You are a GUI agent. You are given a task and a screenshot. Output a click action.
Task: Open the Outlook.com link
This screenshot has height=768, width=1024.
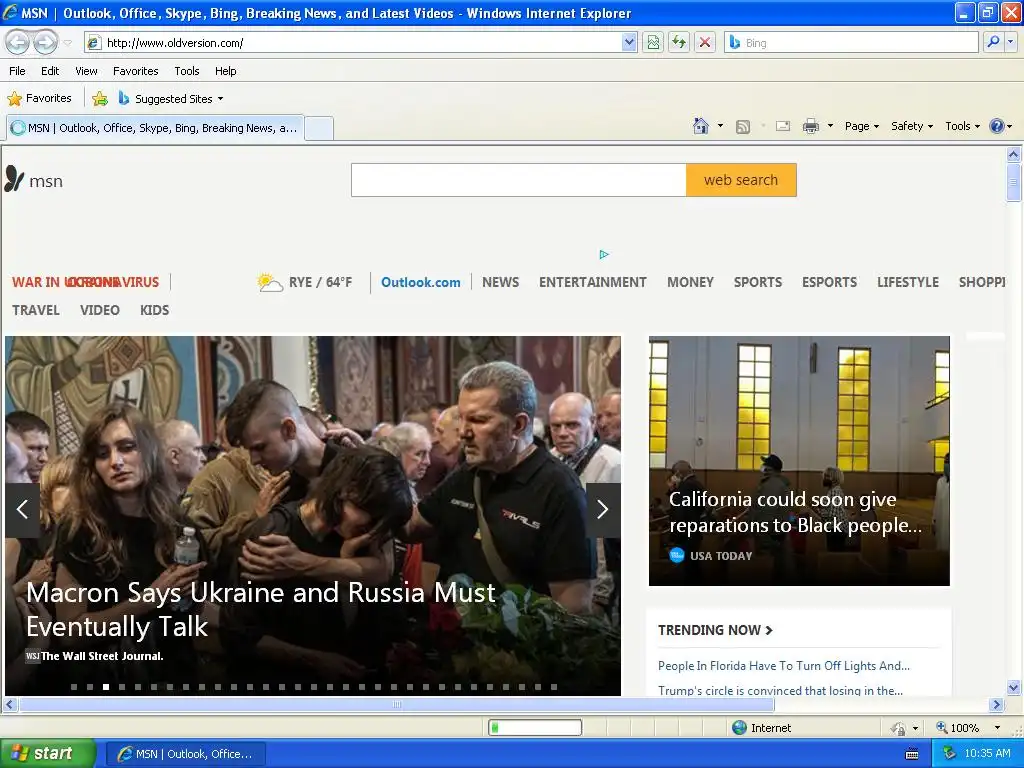(421, 282)
